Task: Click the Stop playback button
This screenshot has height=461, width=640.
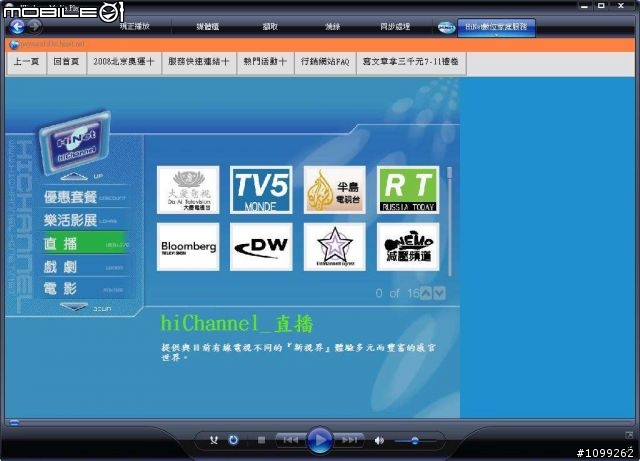Action: pyautogui.click(x=262, y=440)
